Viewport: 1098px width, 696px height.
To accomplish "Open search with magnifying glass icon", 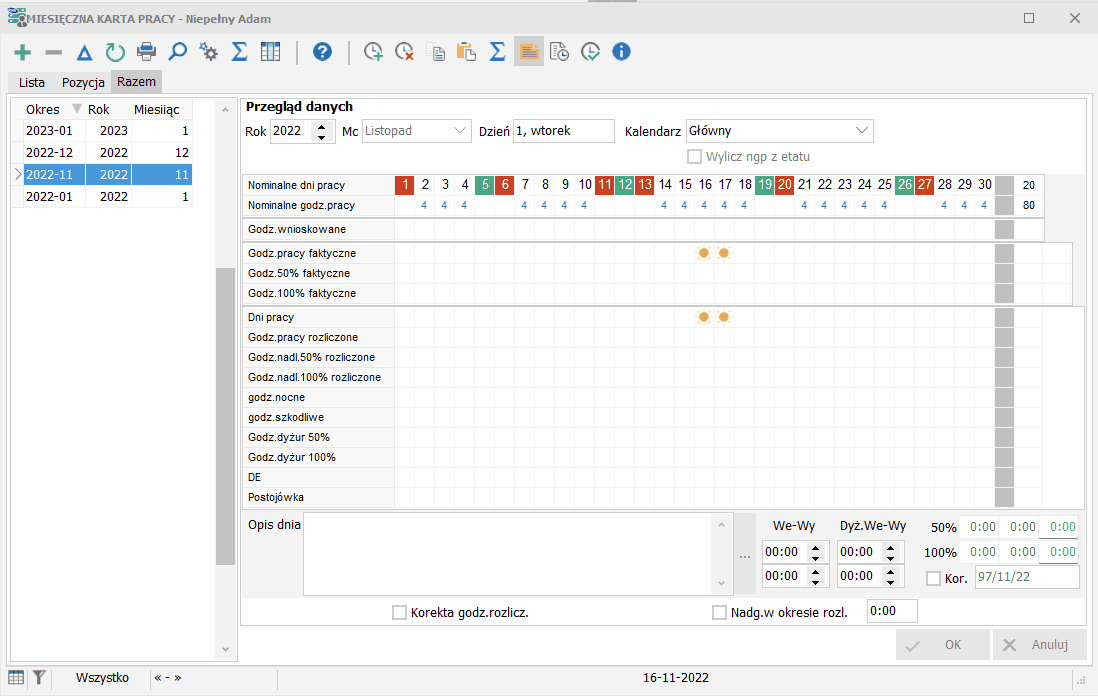I will coord(178,51).
